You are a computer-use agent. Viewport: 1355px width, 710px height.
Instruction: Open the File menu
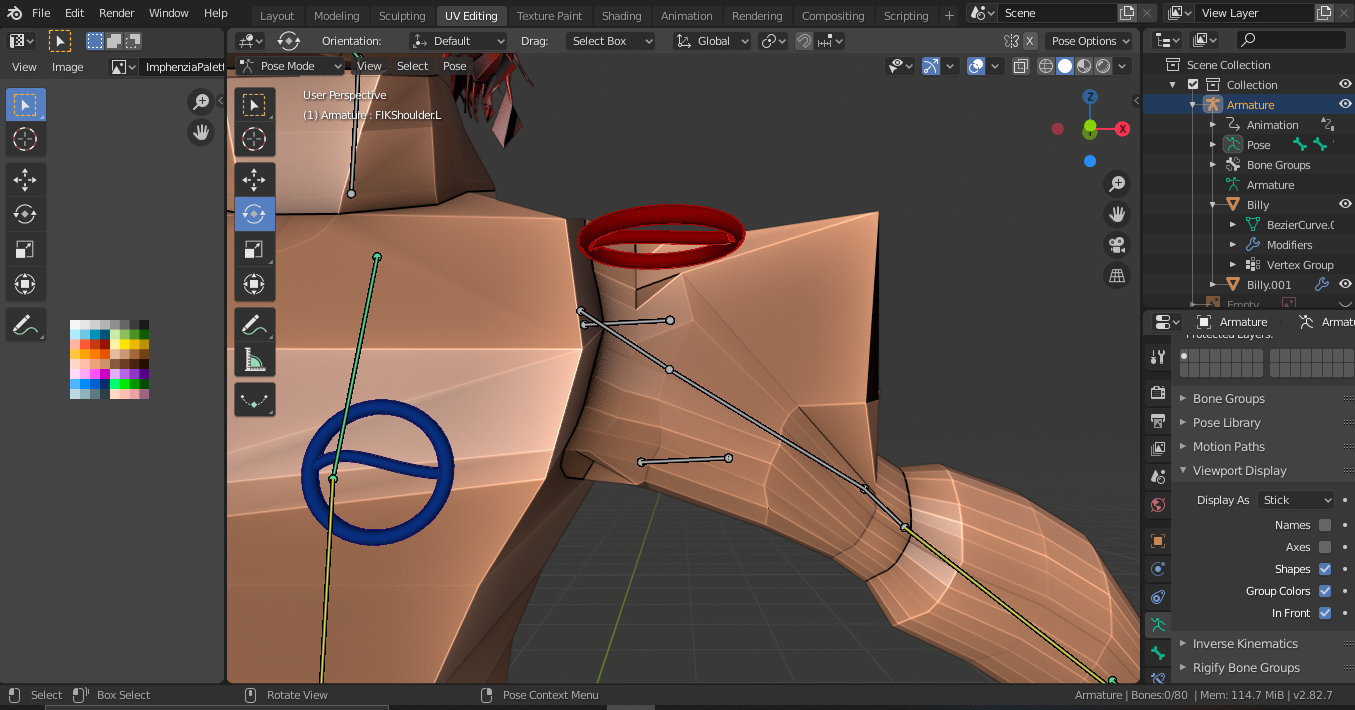[41, 13]
